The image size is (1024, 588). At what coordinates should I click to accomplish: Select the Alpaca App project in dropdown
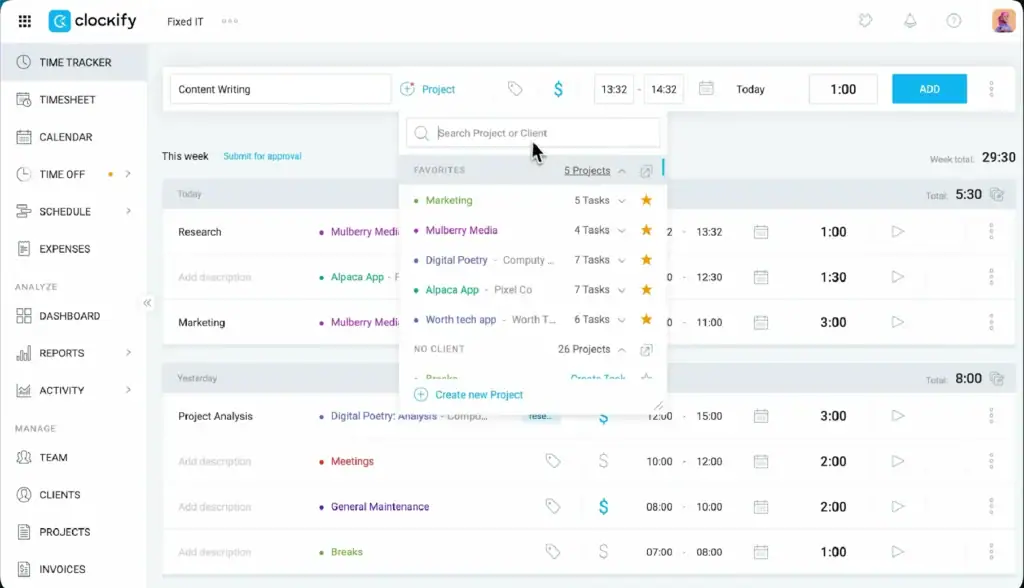[x=452, y=289]
